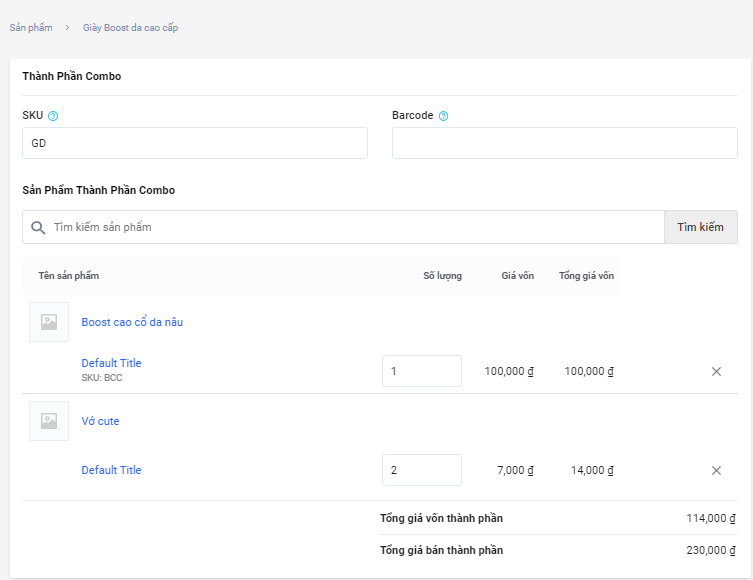Open the Boost cao cổ da nâu product link
The width and height of the screenshot is (753, 580).
coord(132,322)
